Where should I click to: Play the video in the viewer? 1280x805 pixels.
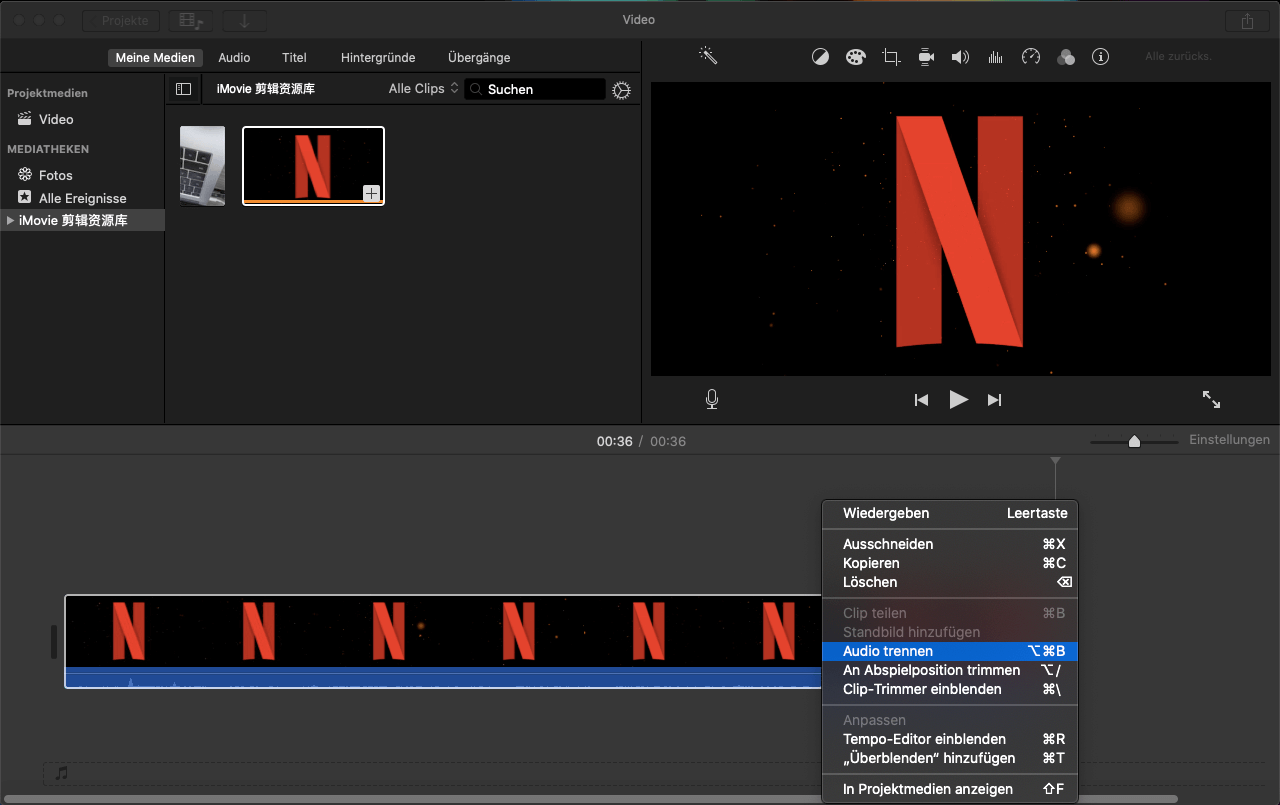[958, 400]
